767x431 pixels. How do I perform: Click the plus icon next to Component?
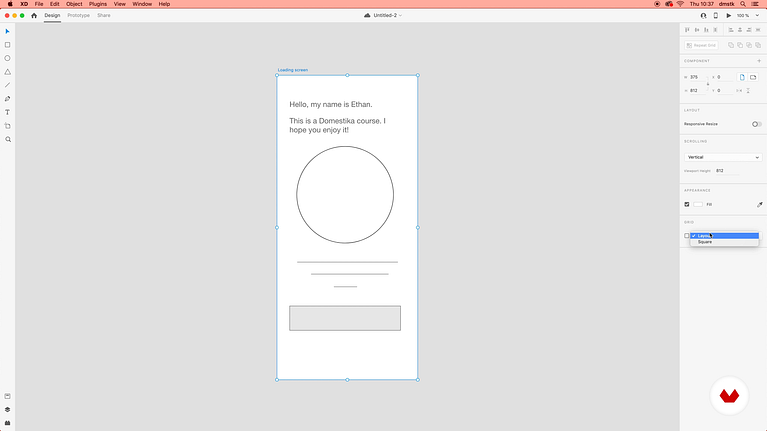(759, 61)
